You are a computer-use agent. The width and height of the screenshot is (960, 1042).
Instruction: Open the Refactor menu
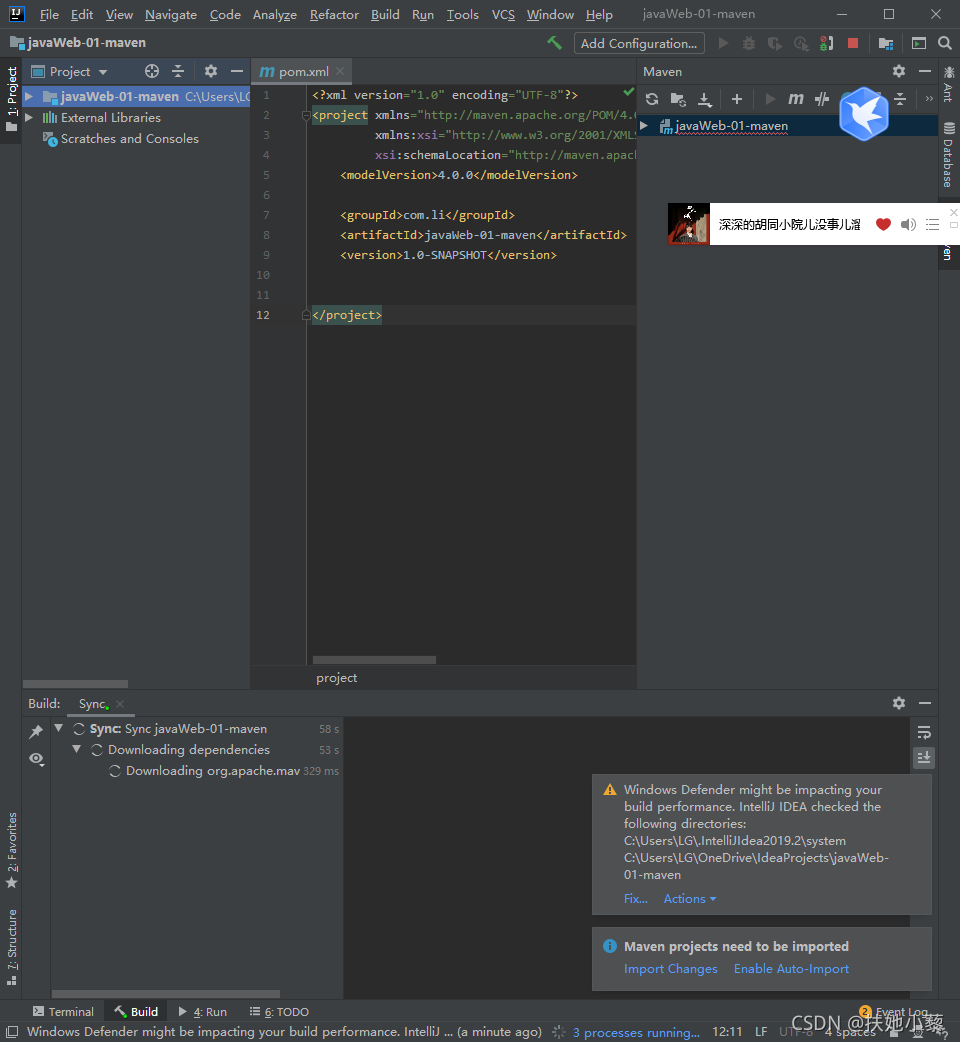pos(334,14)
